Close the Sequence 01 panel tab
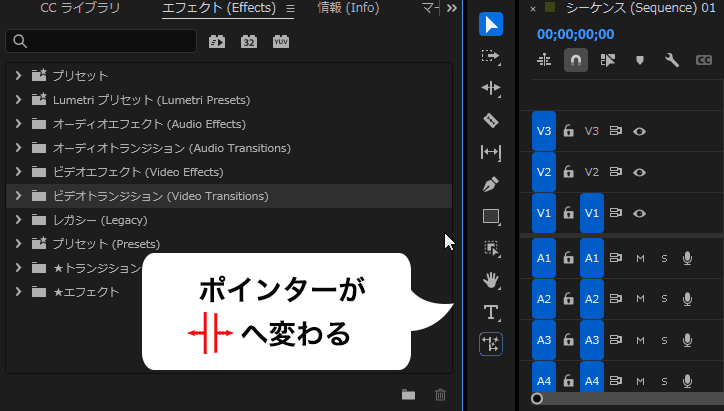Viewport: 724px width, 411px height. click(533, 9)
